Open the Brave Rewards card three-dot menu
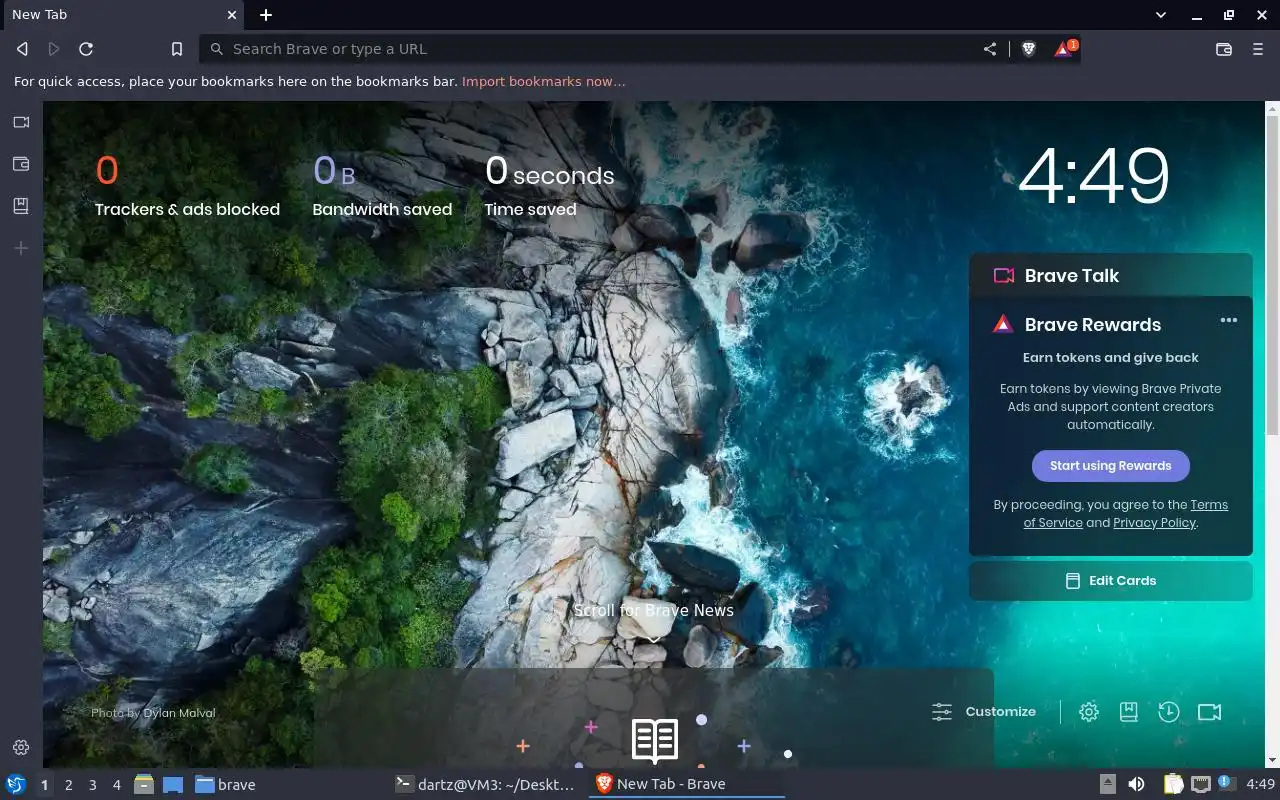 (x=1229, y=320)
